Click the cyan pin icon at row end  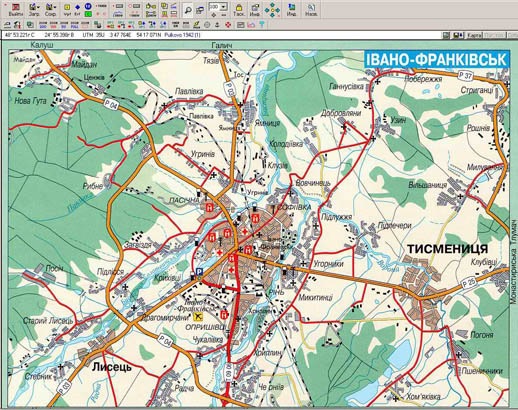pyautogui.click(x=262, y=25)
